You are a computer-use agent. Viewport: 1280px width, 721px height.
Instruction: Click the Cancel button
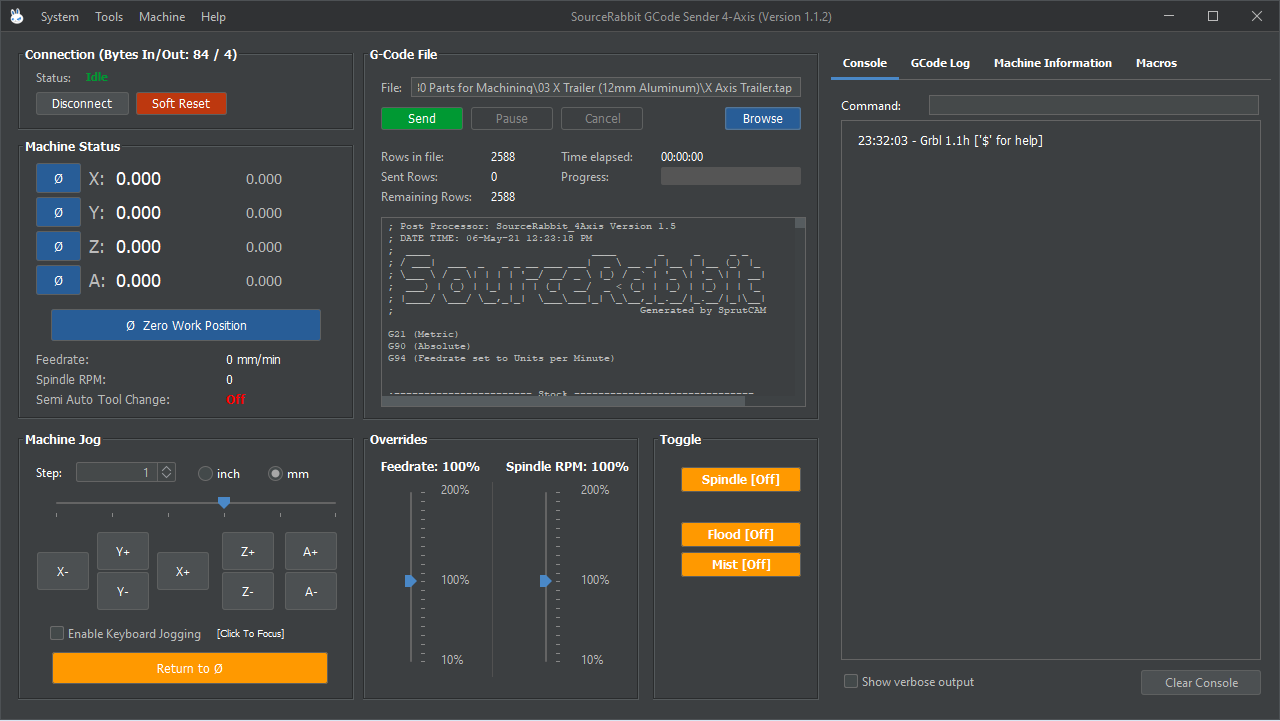[x=602, y=119]
